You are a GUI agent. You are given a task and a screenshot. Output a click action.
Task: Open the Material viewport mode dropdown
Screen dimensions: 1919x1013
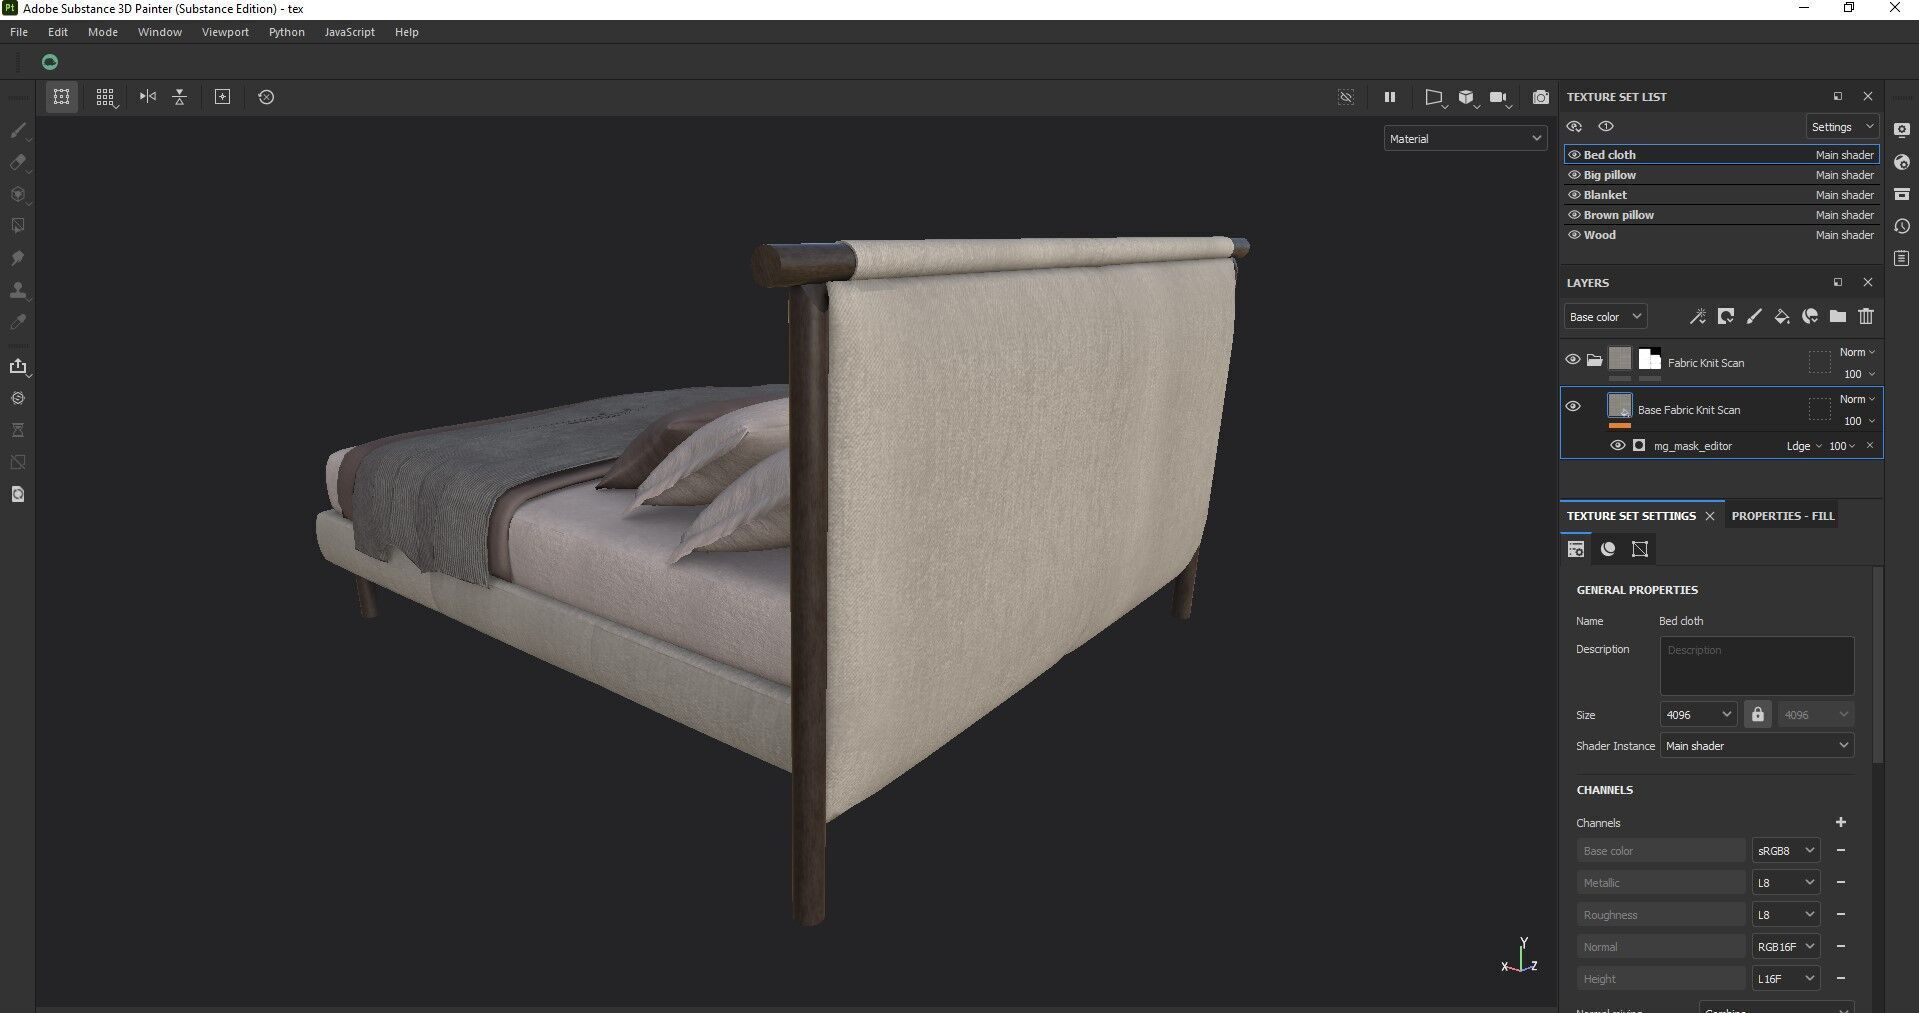point(1465,139)
